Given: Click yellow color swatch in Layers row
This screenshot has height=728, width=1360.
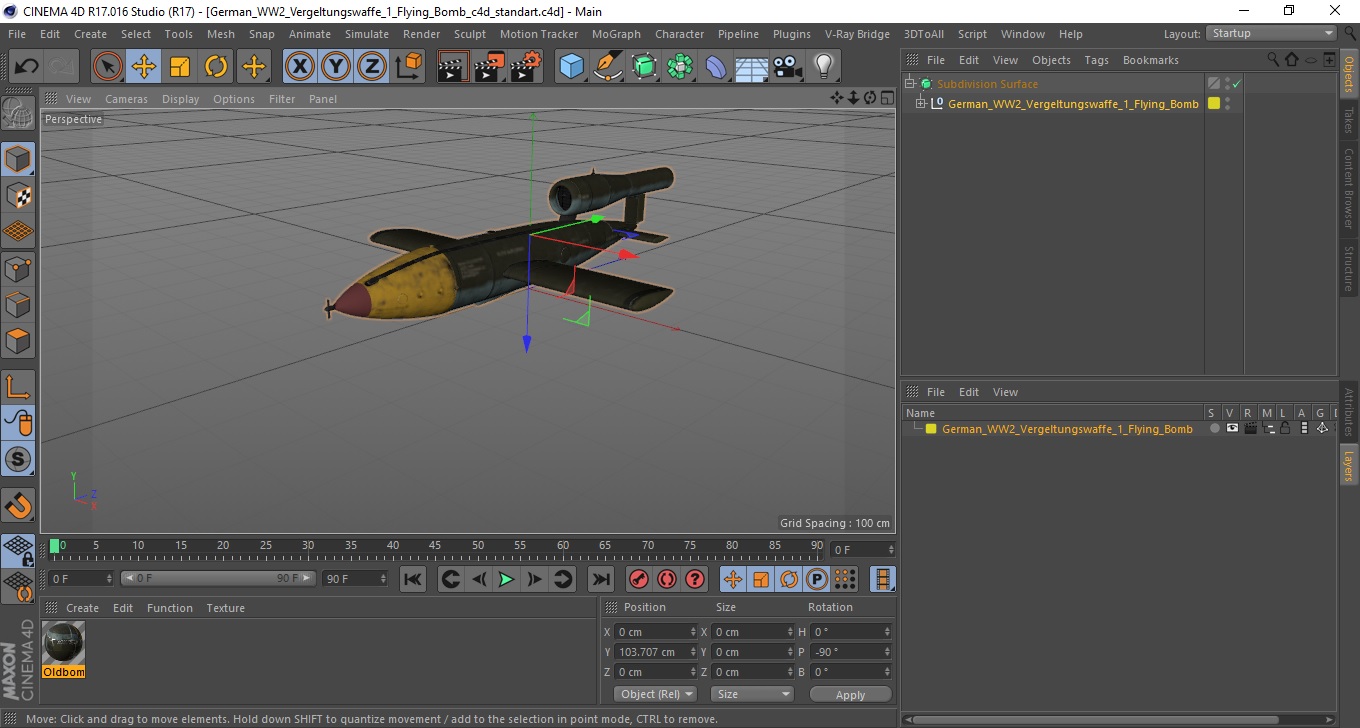Looking at the screenshot, I should [x=931, y=429].
